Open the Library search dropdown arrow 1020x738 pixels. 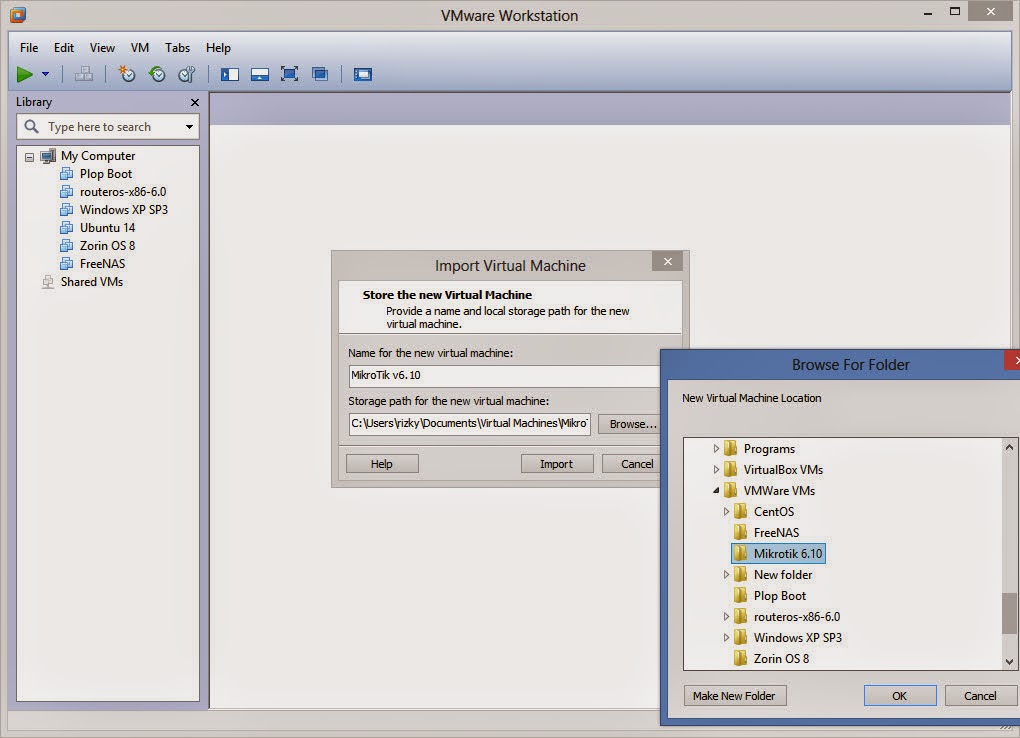click(x=189, y=127)
